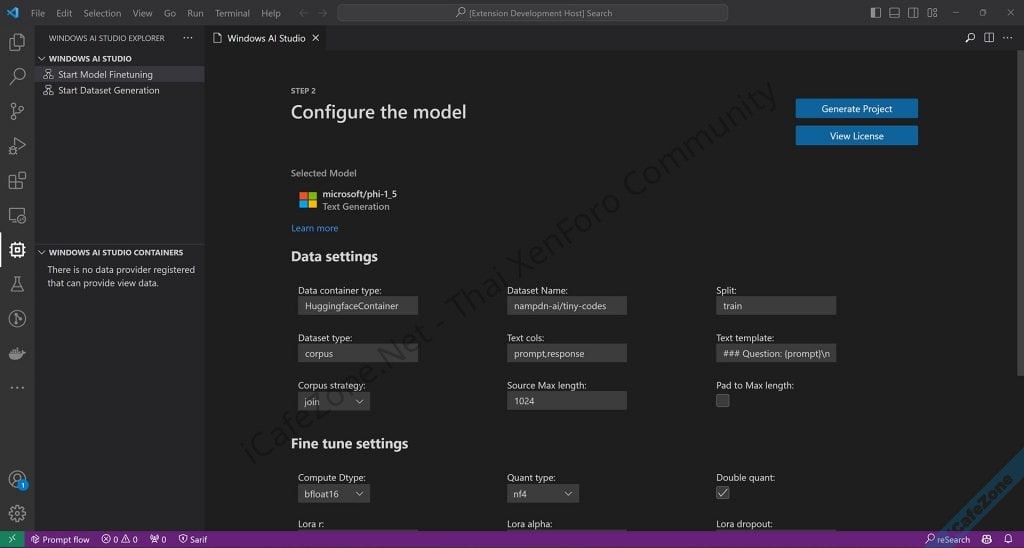Open Source Control view icon
The width and height of the screenshot is (1024, 548).
tap(17, 111)
